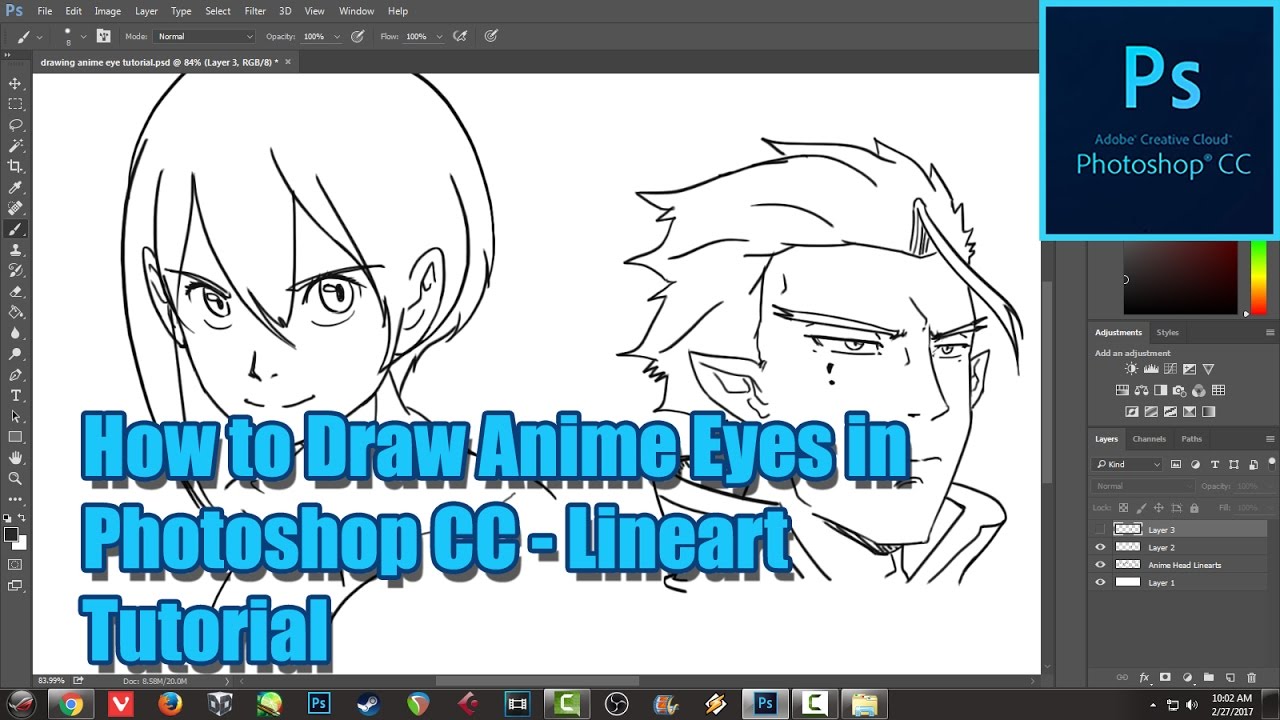
Task: Create new group folder icon
Action: click(1208, 677)
